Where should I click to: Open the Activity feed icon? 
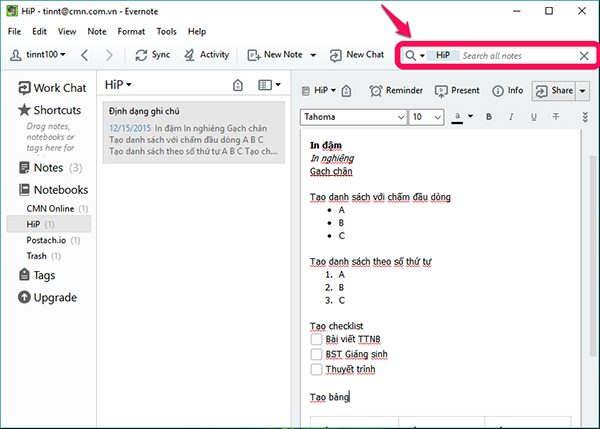click(189, 55)
